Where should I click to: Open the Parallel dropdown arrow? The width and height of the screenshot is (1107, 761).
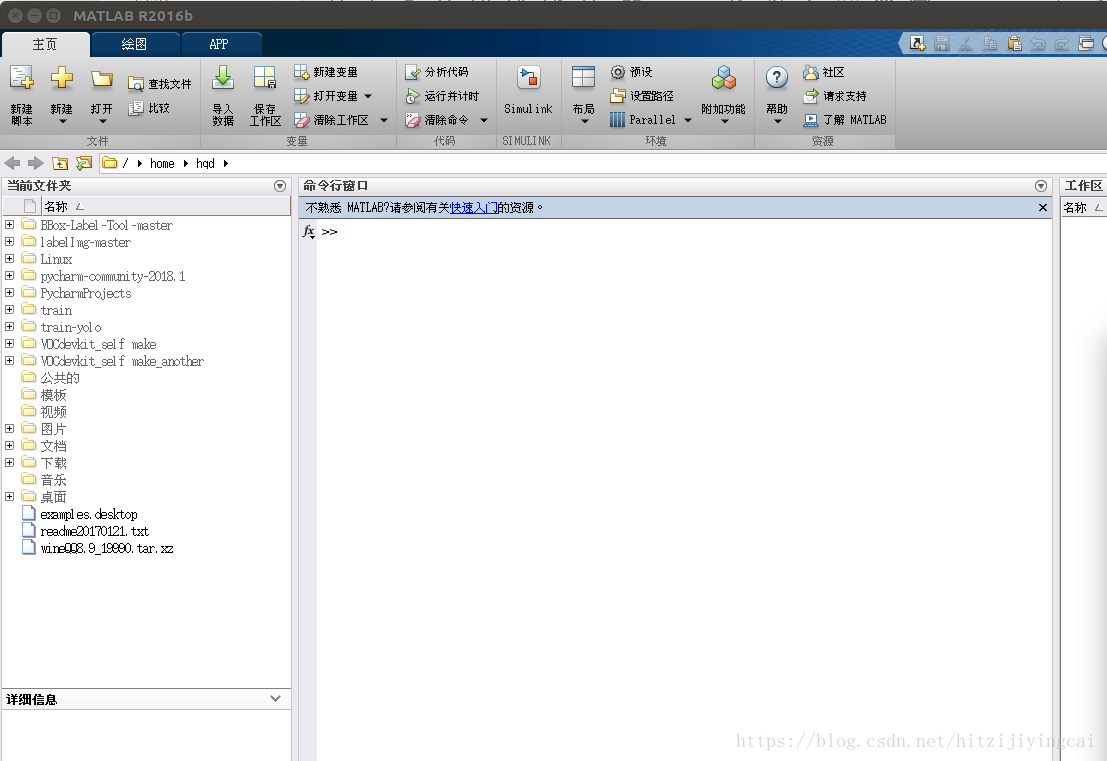point(688,120)
